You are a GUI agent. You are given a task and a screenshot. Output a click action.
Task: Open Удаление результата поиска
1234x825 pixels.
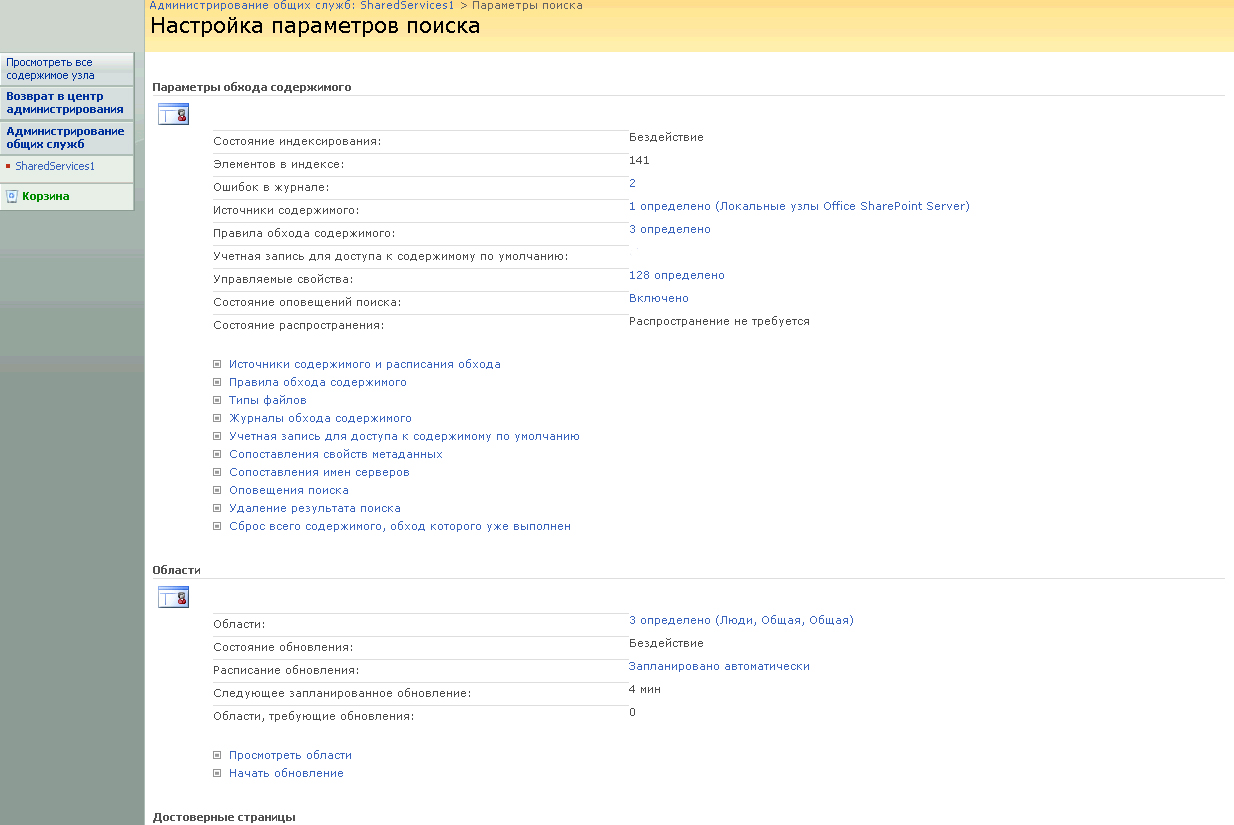tap(315, 509)
